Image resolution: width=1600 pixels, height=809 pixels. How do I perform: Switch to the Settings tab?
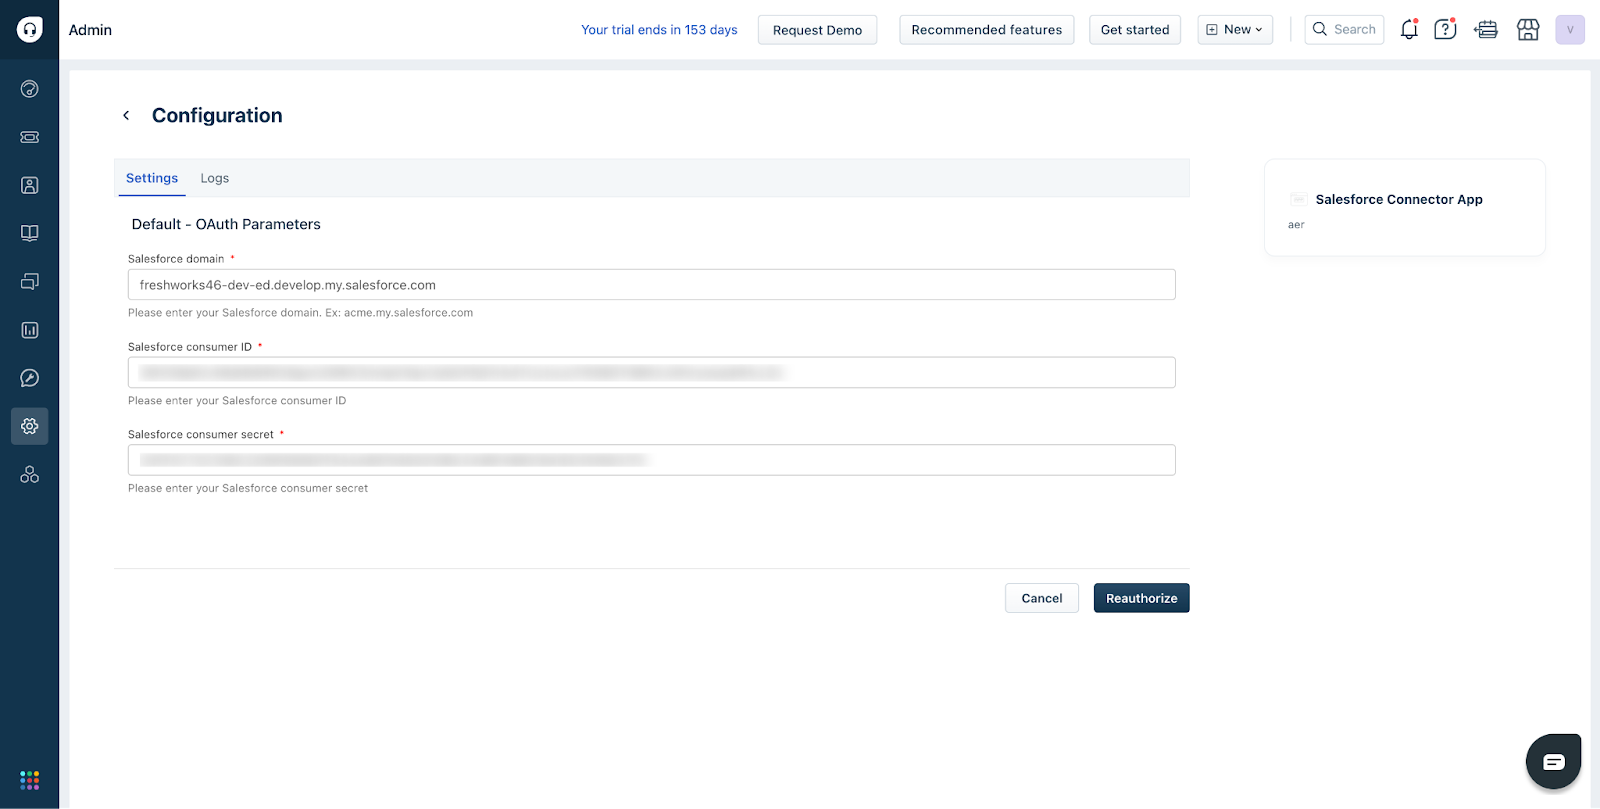click(152, 178)
